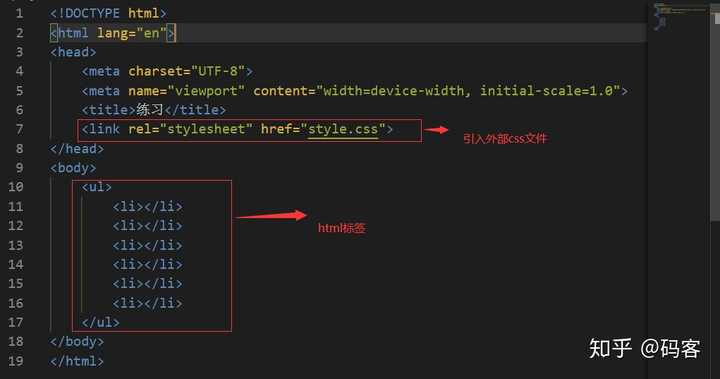Click the opening head tag
The height and width of the screenshot is (379, 720).
[x=73, y=52]
